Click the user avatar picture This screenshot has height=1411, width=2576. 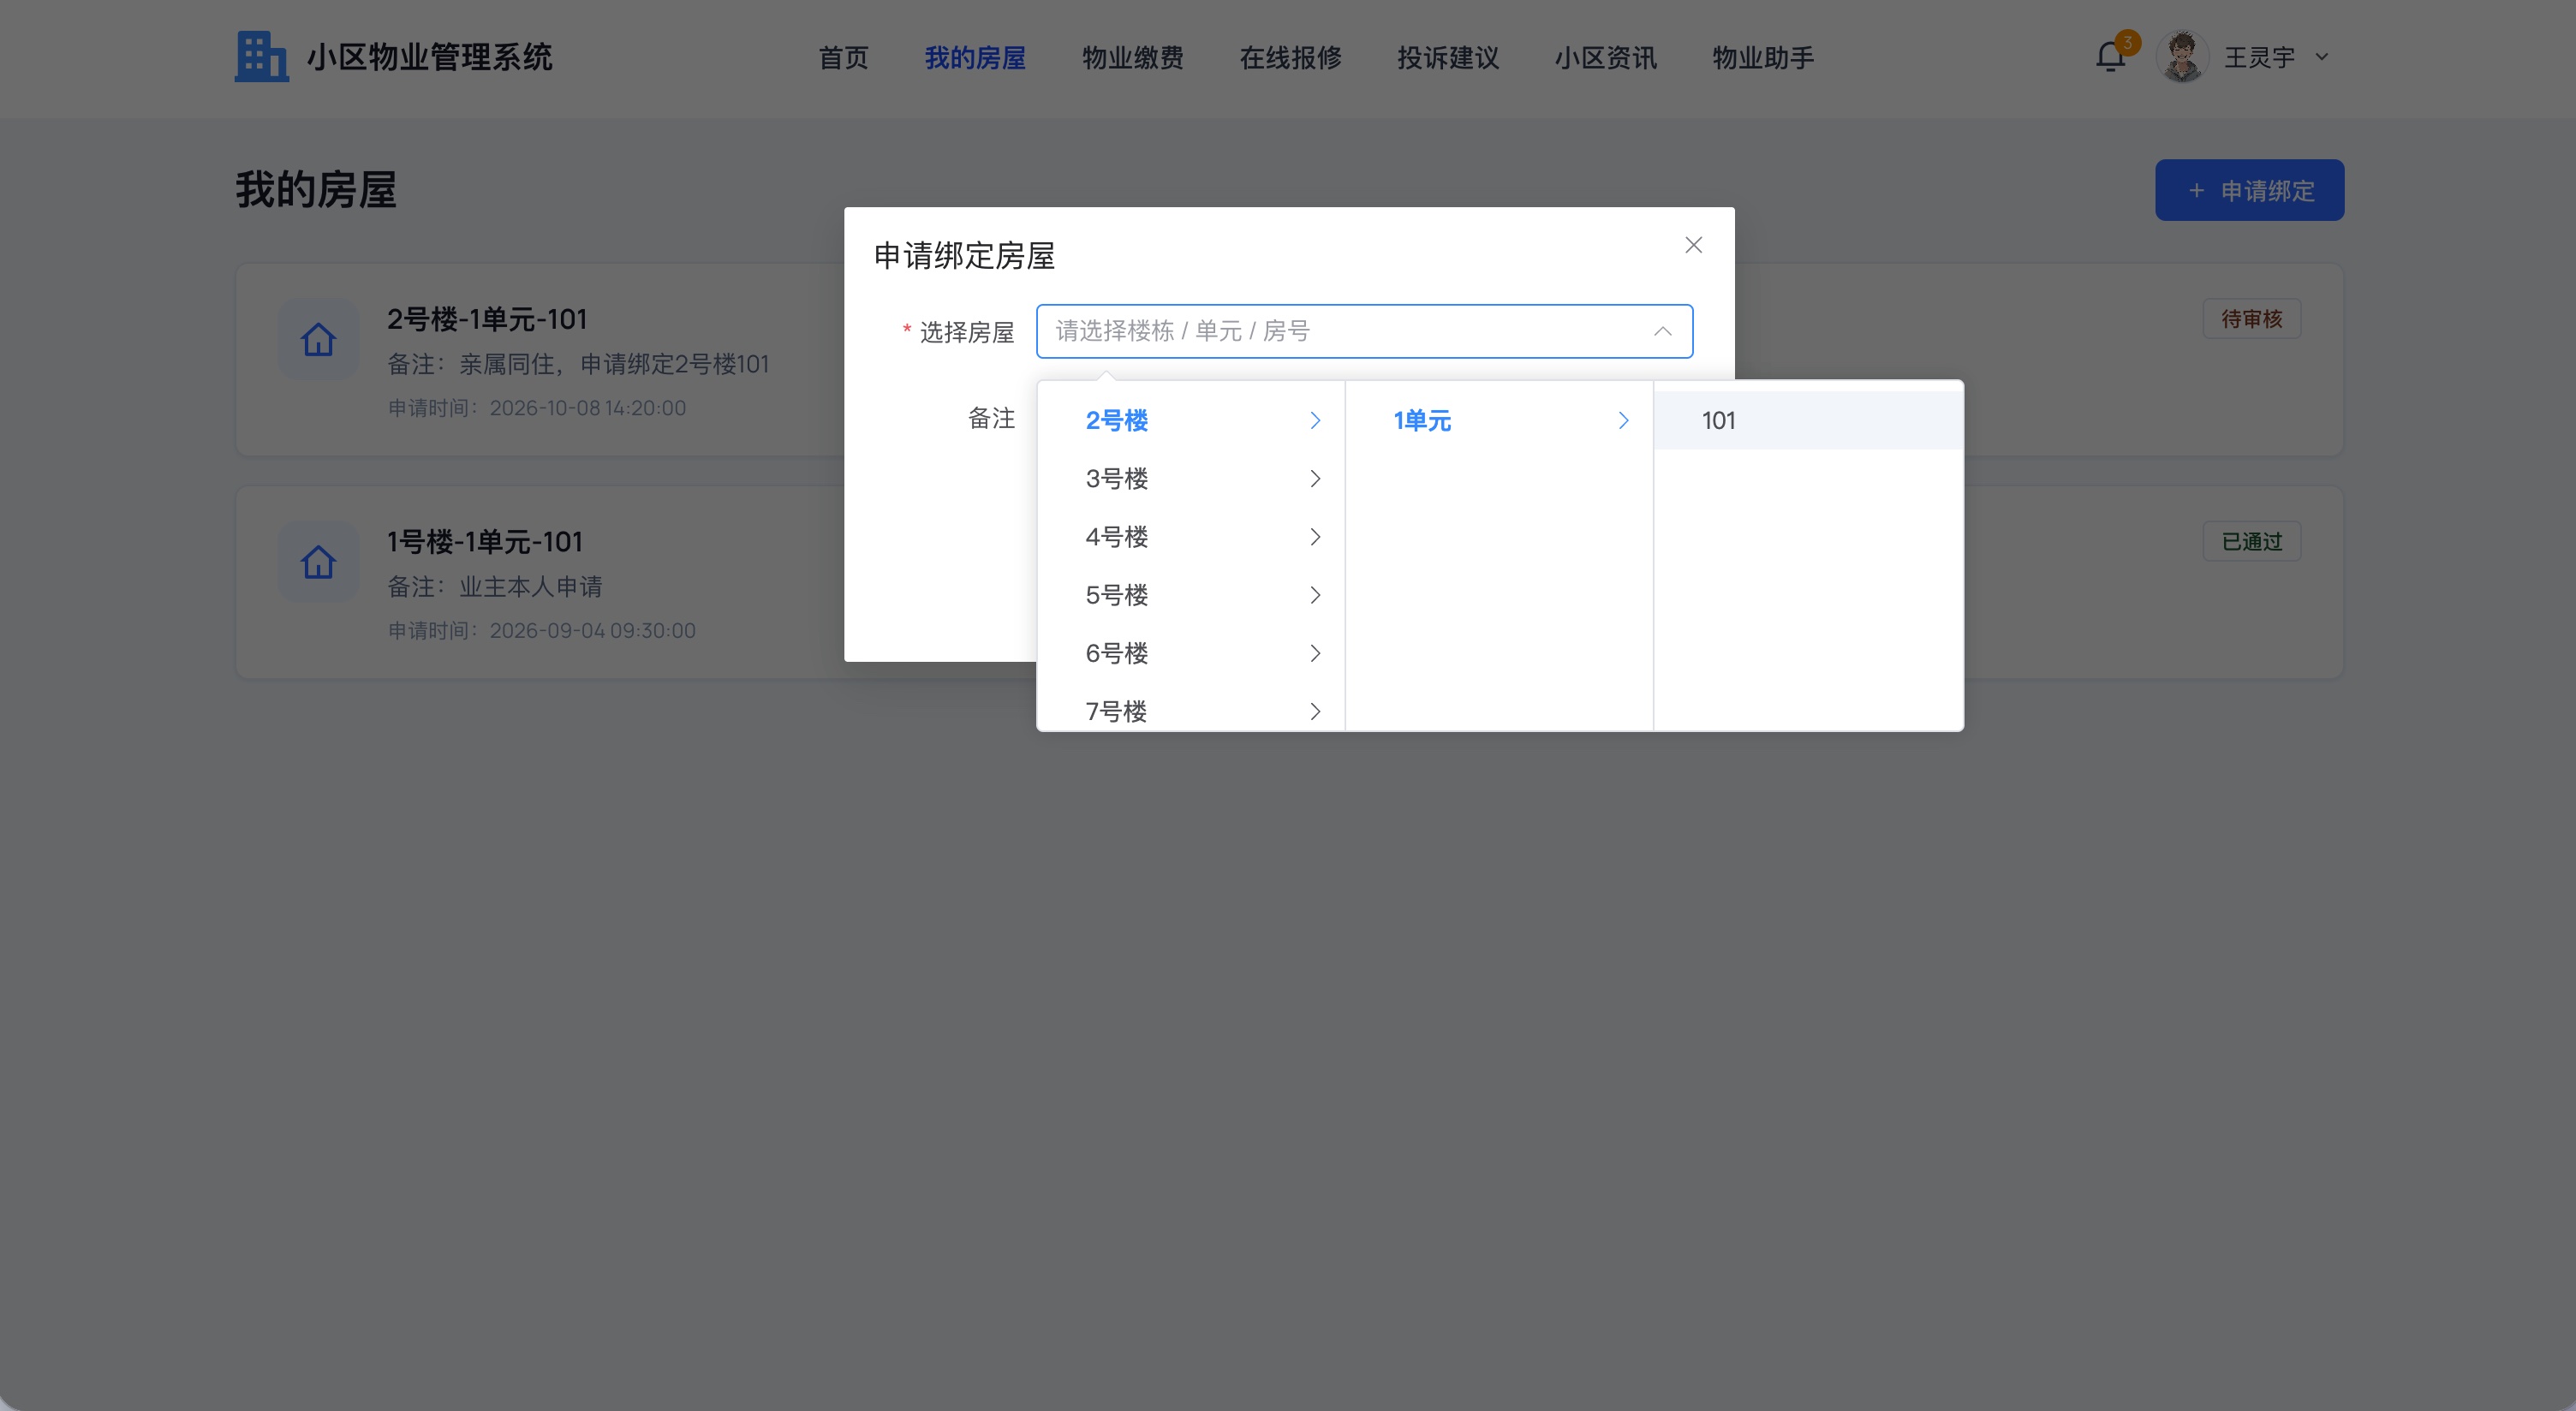[x=2182, y=57]
